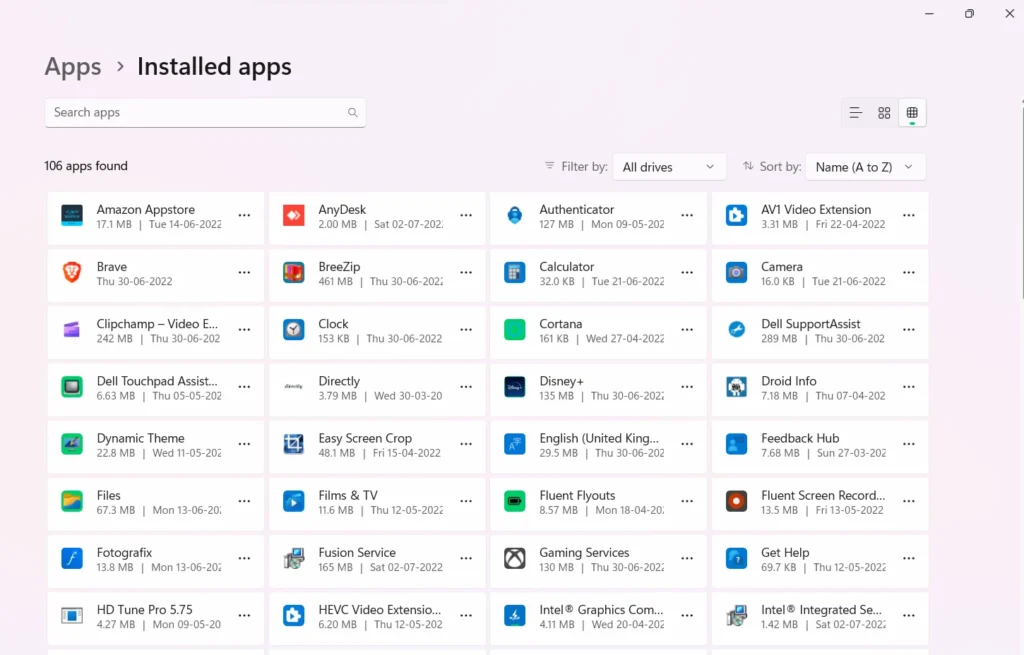Select the HEVC Video Extension name
1024x655 pixels.
coord(379,609)
